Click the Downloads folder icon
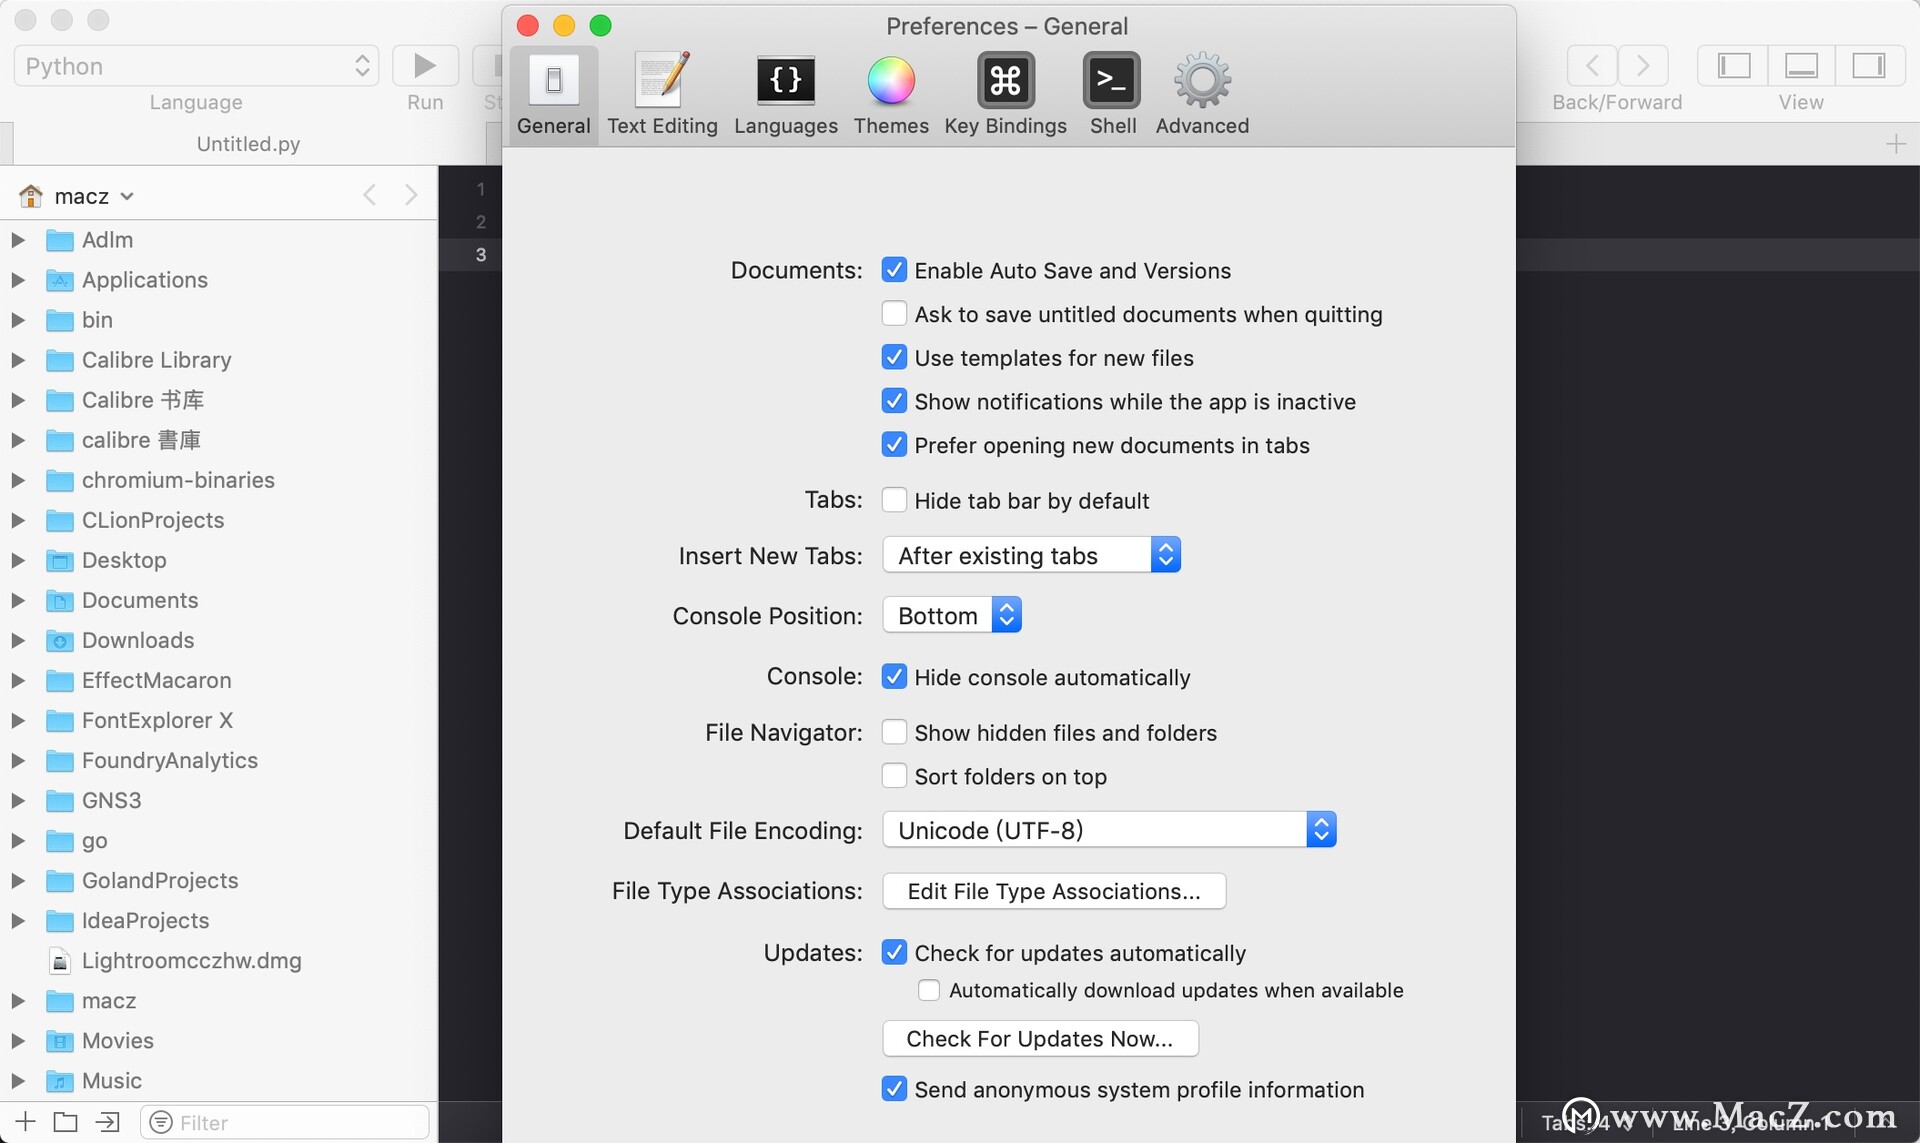This screenshot has width=1920, height=1143. coord(60,640)
